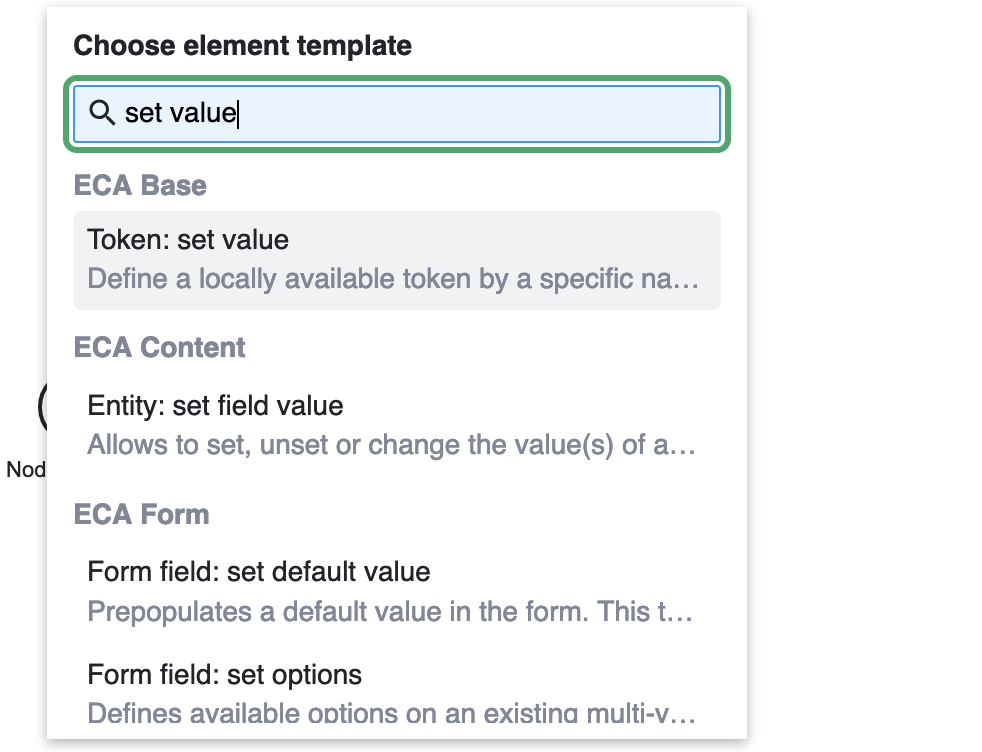Click empty canvas right of the popup
Viewport: 982px width, 752px height.
[860, 400]
